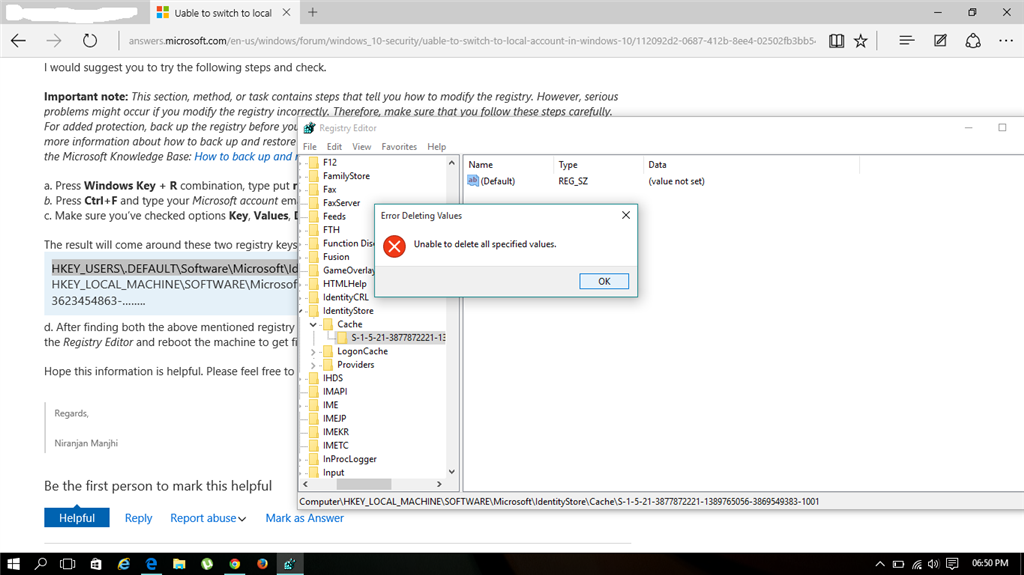The width and height of the screenshot is (1024, 575).
Task: Open the Wi-Fi network icon in tray
Action: 917,563
